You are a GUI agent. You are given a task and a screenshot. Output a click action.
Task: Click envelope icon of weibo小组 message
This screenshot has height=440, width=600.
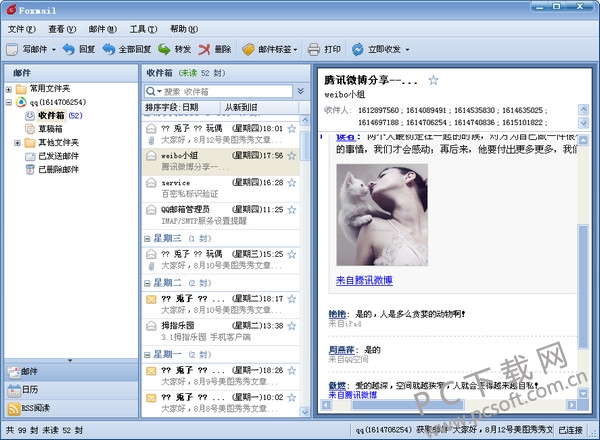point(151,156)
